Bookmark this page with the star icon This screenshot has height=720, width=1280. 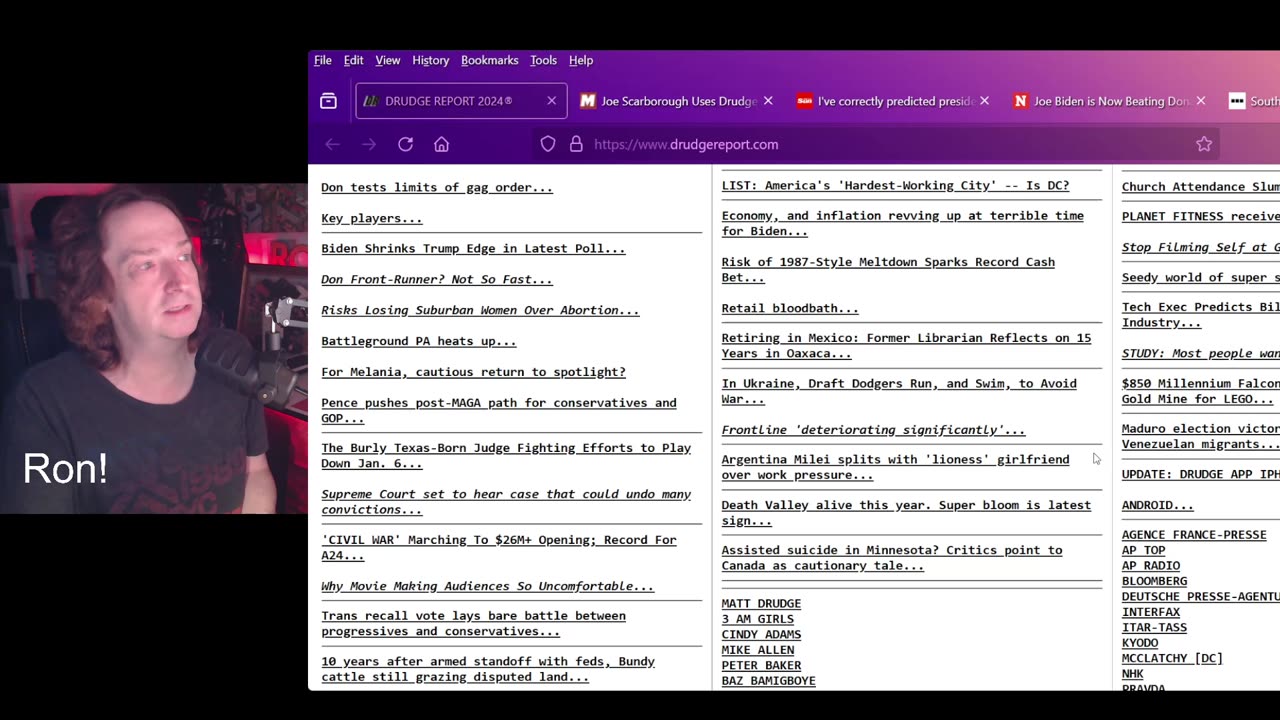point(1204,144)
